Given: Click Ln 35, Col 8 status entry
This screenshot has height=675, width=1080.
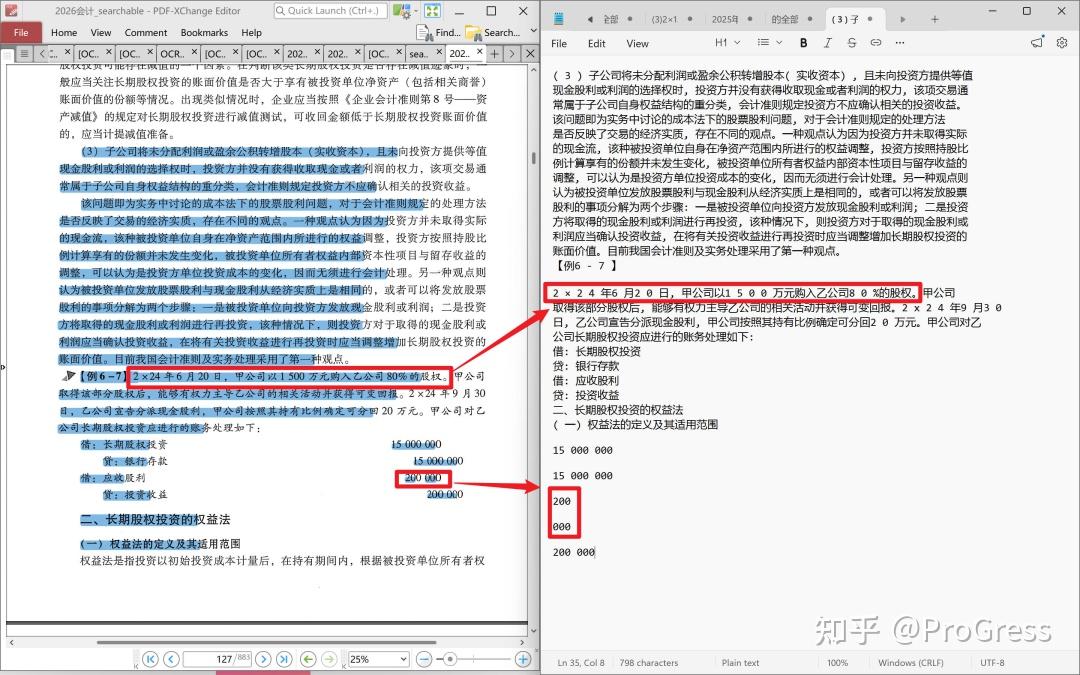Looking at the screenshot, I should 581,663.
